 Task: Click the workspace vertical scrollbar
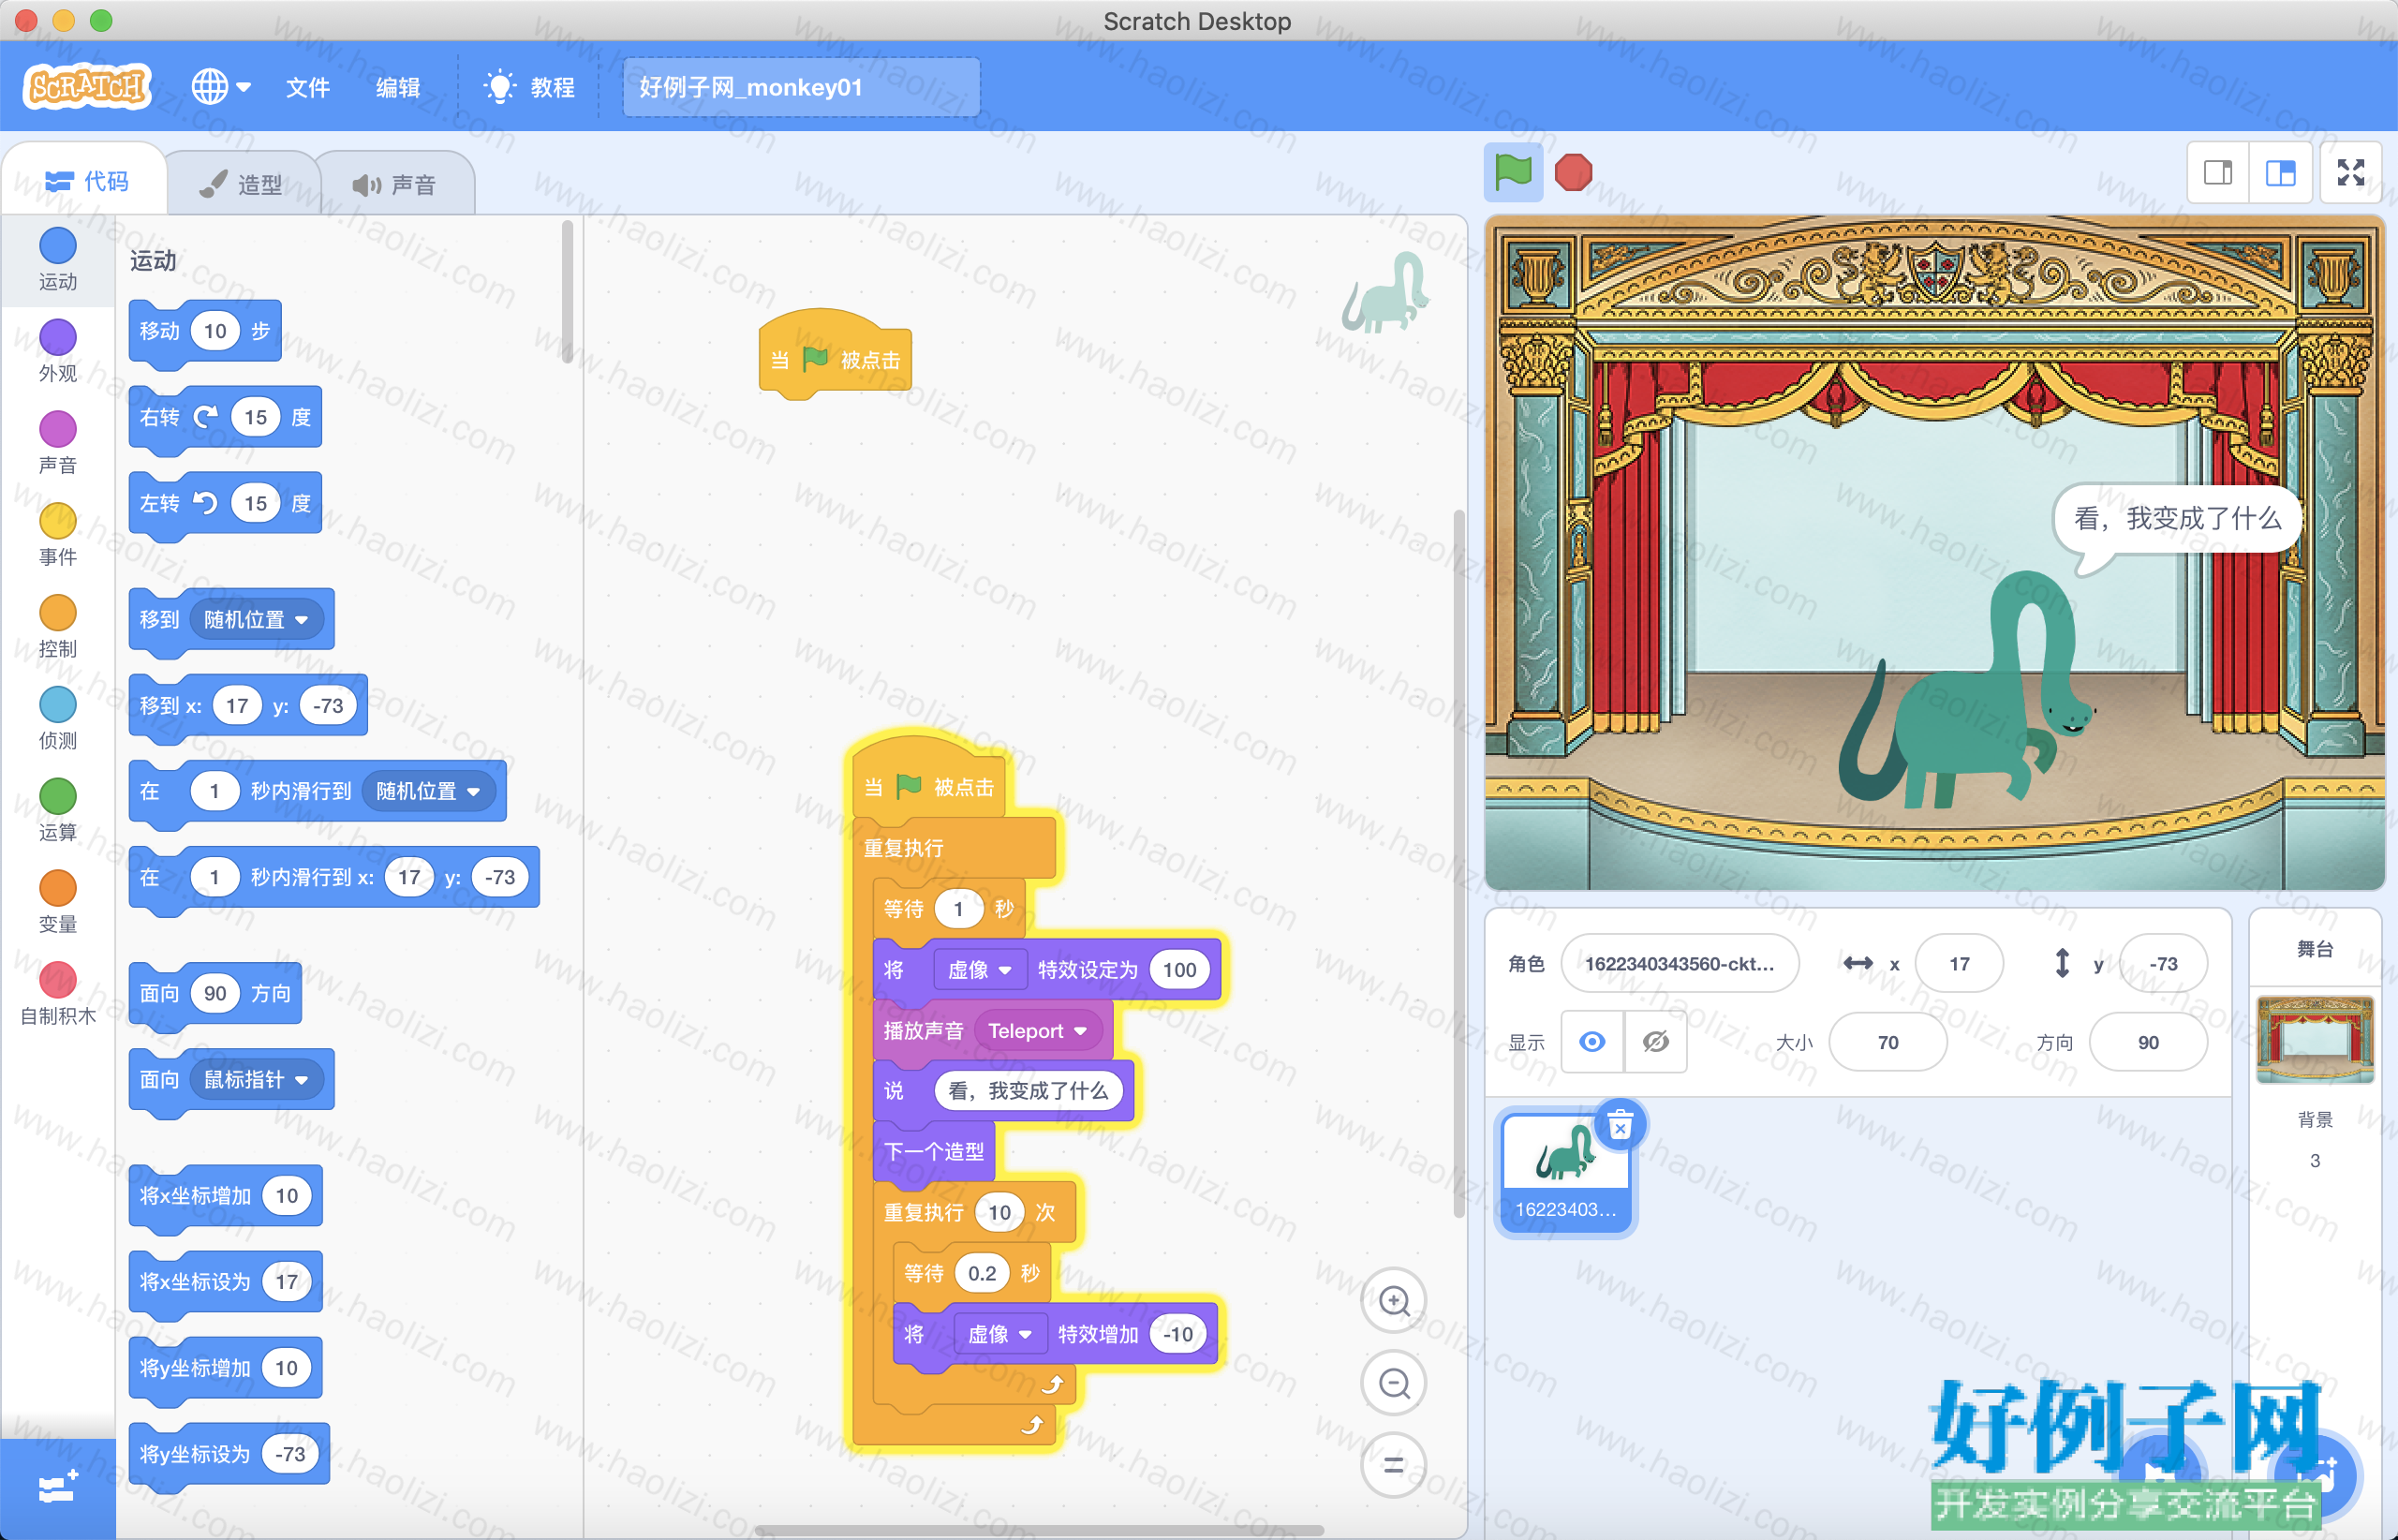tap(1459, 864)
